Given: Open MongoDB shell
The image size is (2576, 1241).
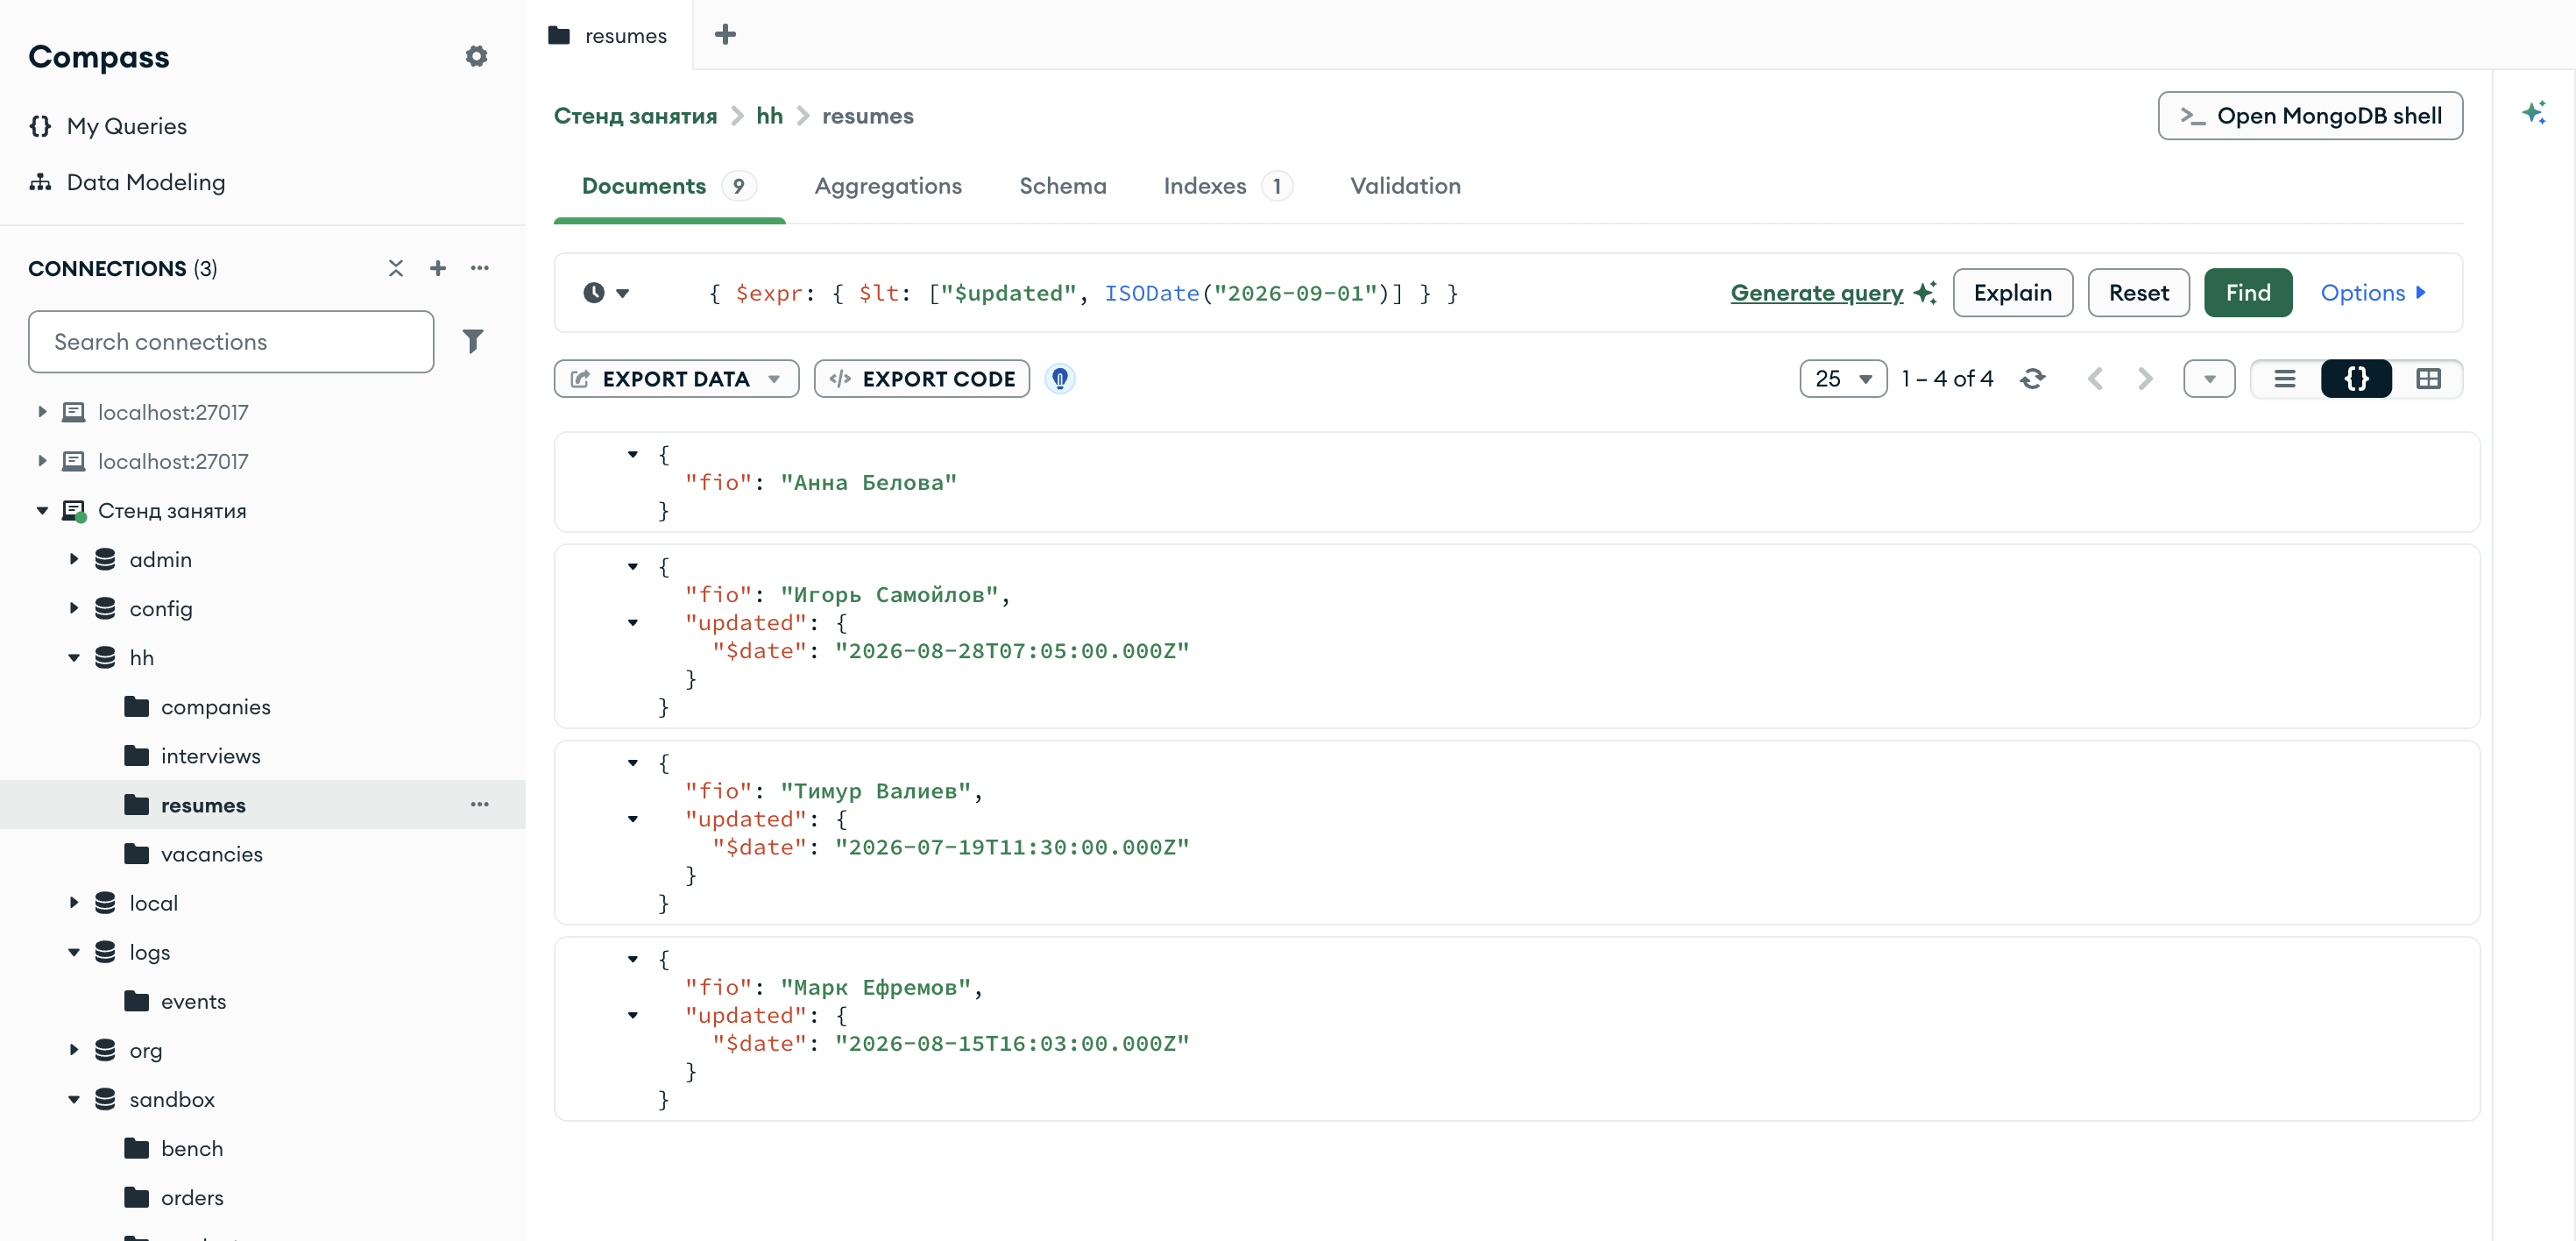Looking at the screenshot, I should pyautogui.click(x=2310, y=116).
